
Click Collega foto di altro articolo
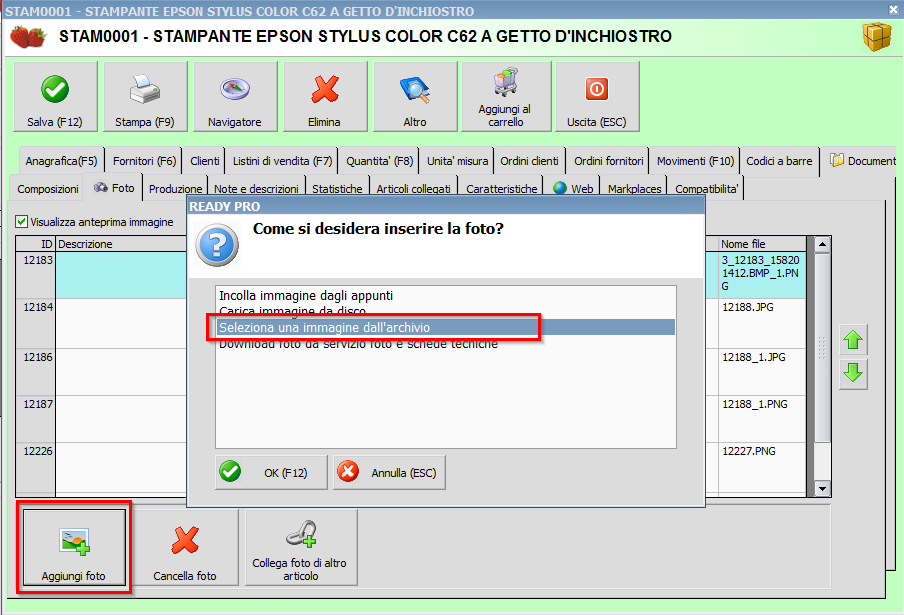tap(300, 547)
